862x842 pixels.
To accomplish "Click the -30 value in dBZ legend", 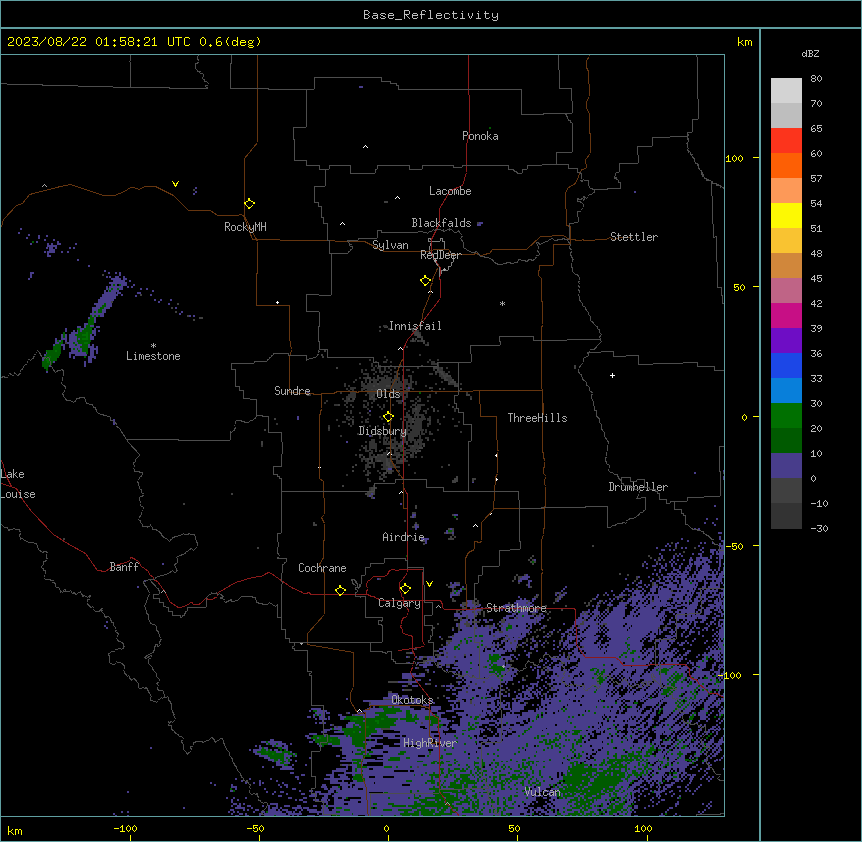I will tap(819, 528).
